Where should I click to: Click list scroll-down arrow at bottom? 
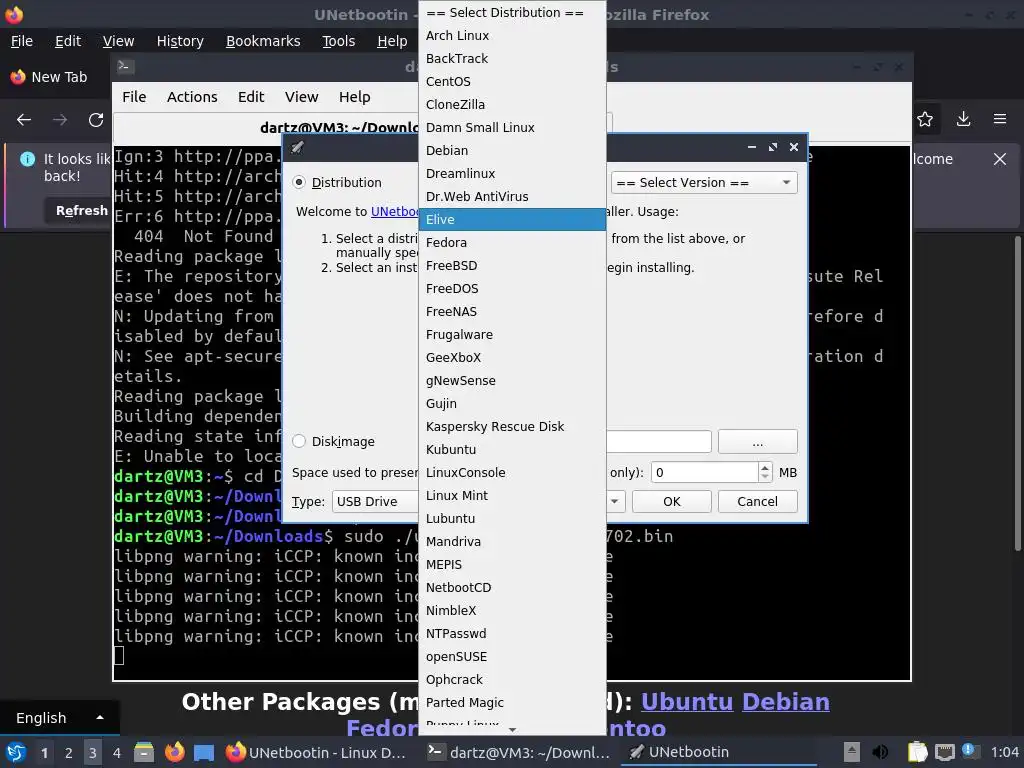coord(512,730)
